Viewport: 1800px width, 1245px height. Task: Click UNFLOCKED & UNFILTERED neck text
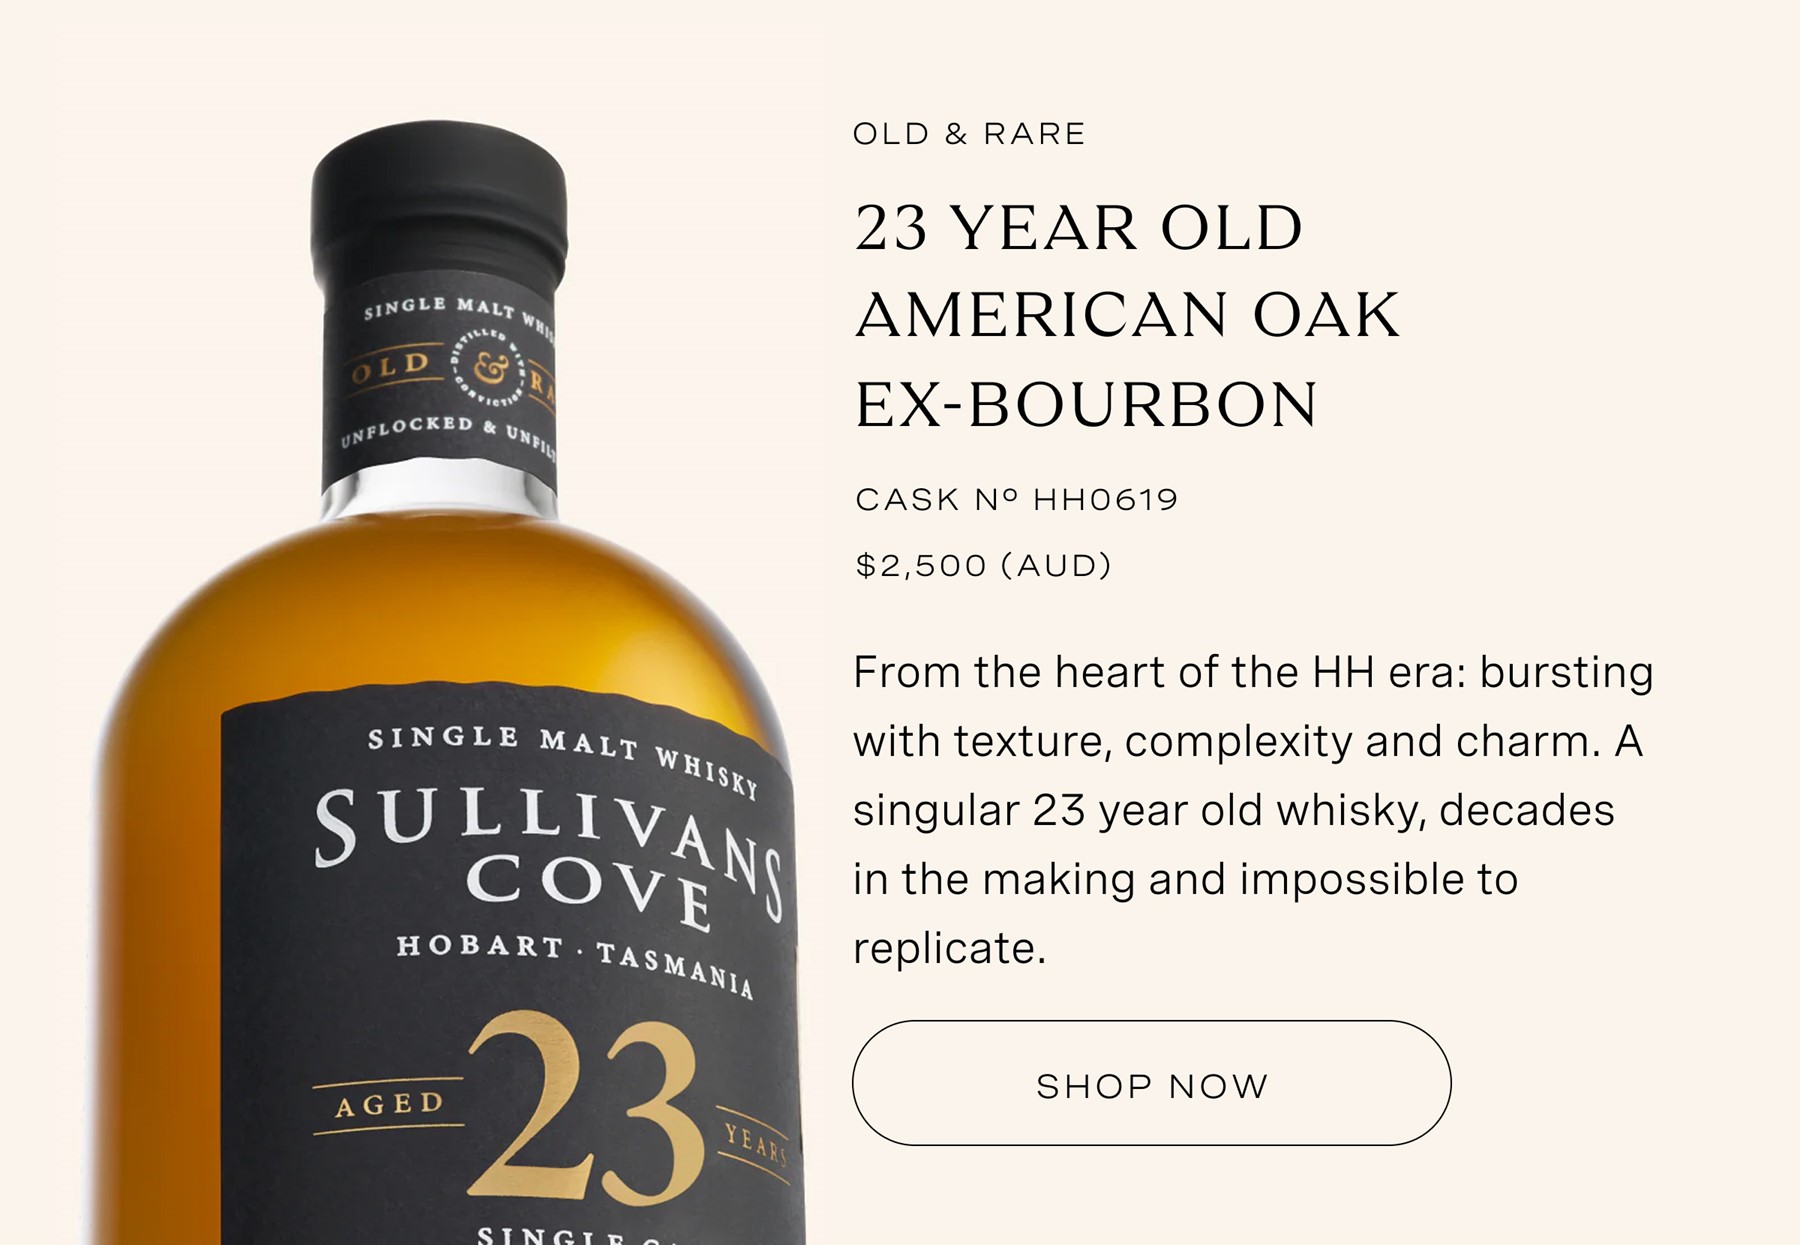coord(448,435)
